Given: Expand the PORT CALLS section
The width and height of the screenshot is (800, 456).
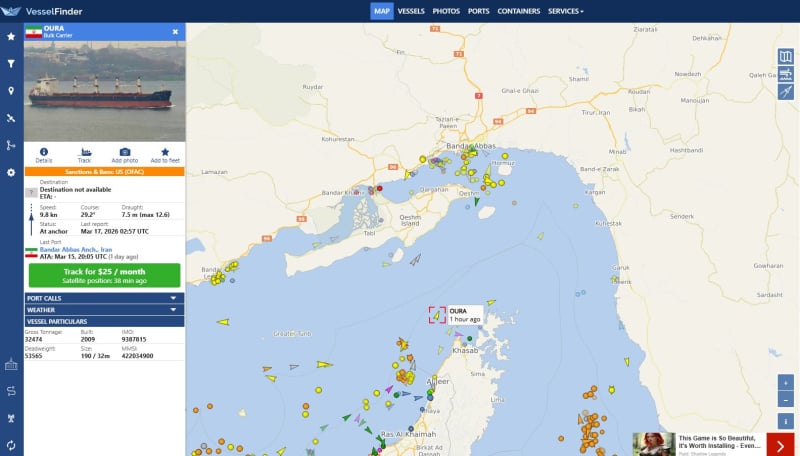Looking at the screenshot, I should (104, 298).
